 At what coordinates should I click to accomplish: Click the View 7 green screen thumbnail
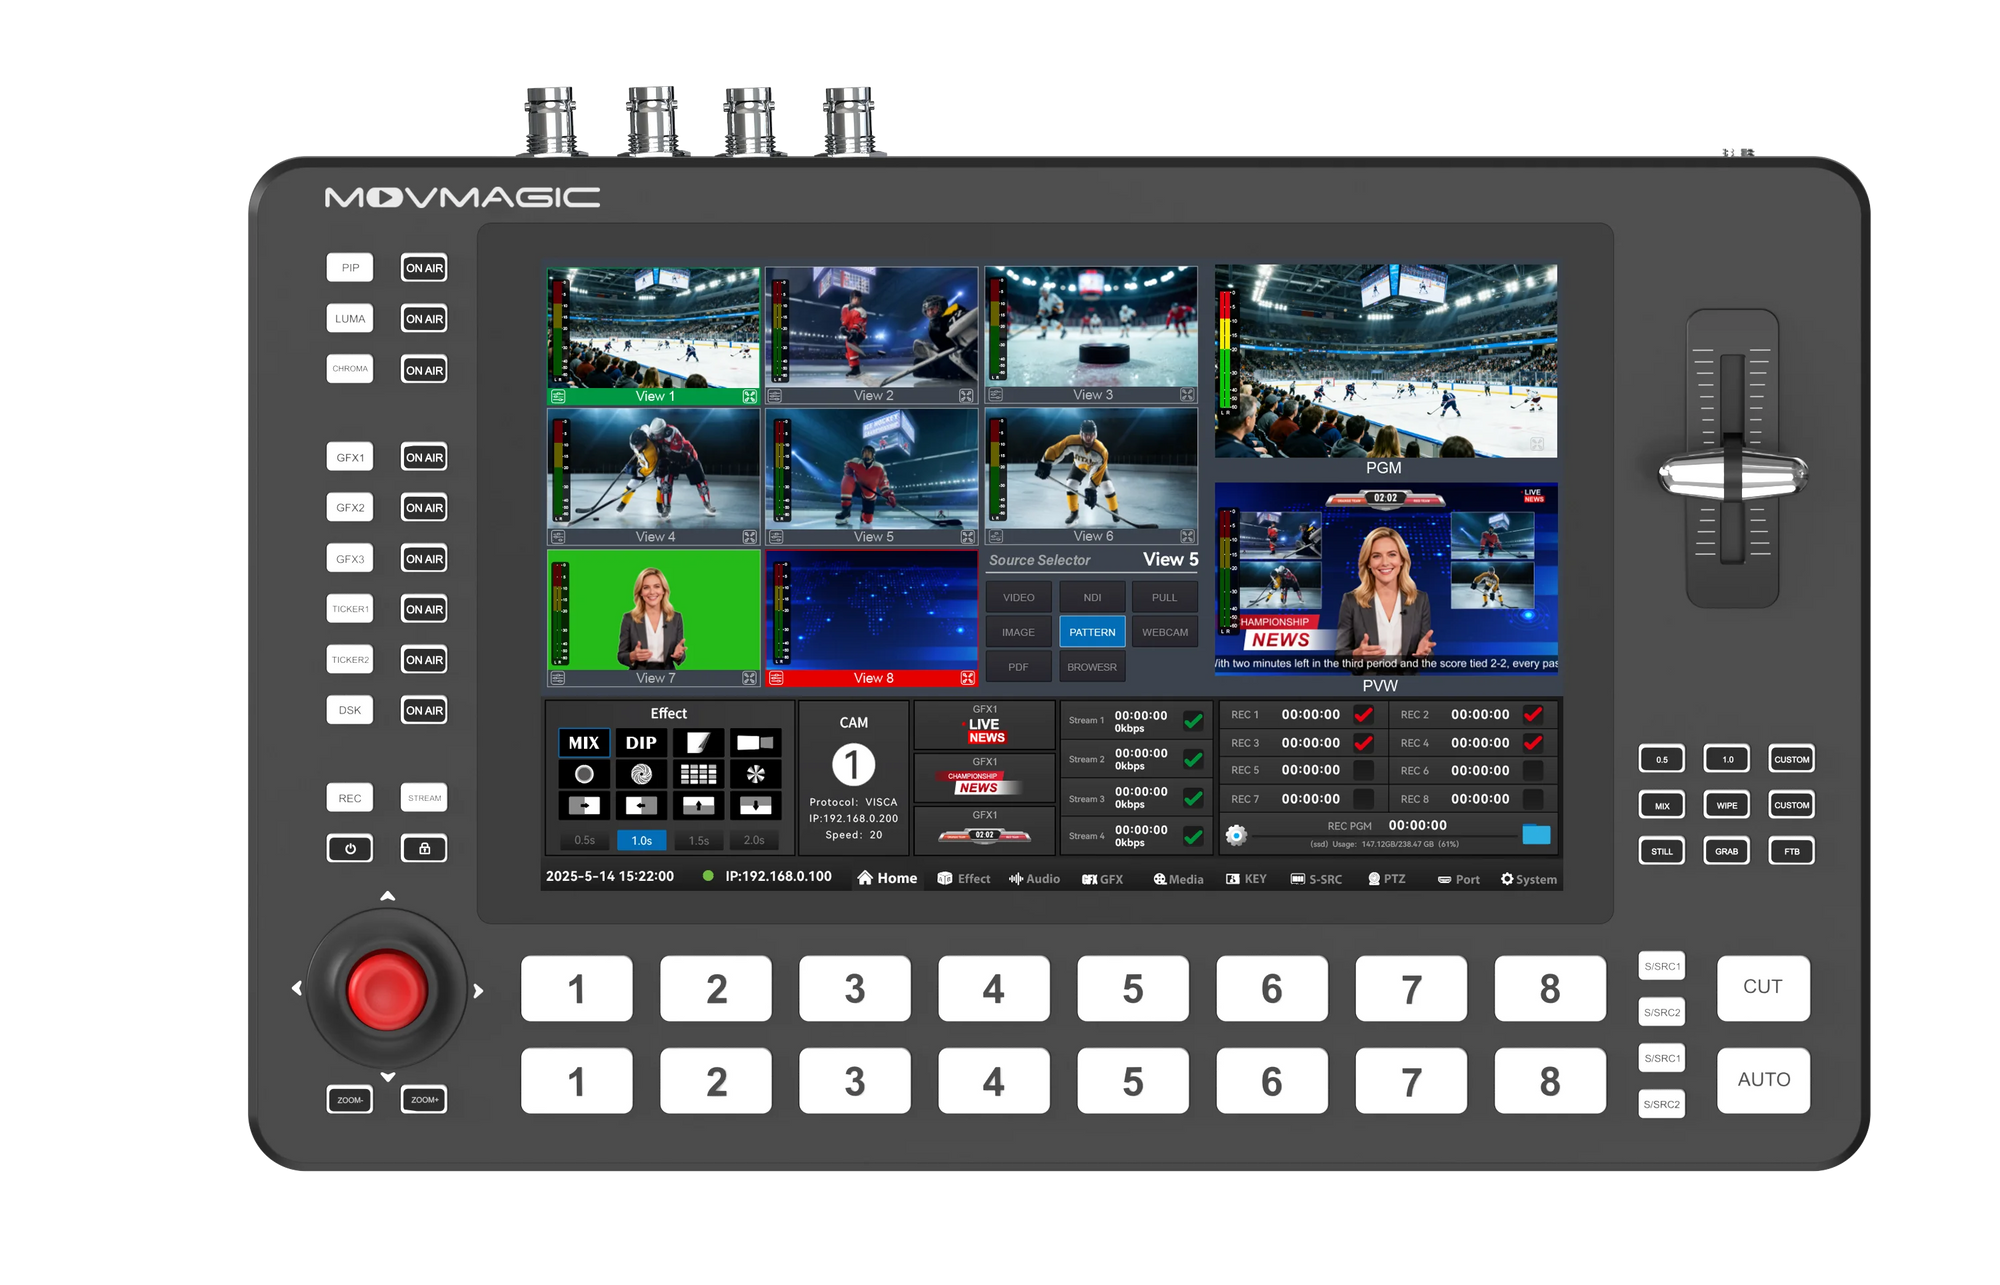click(x=654, y=610)
